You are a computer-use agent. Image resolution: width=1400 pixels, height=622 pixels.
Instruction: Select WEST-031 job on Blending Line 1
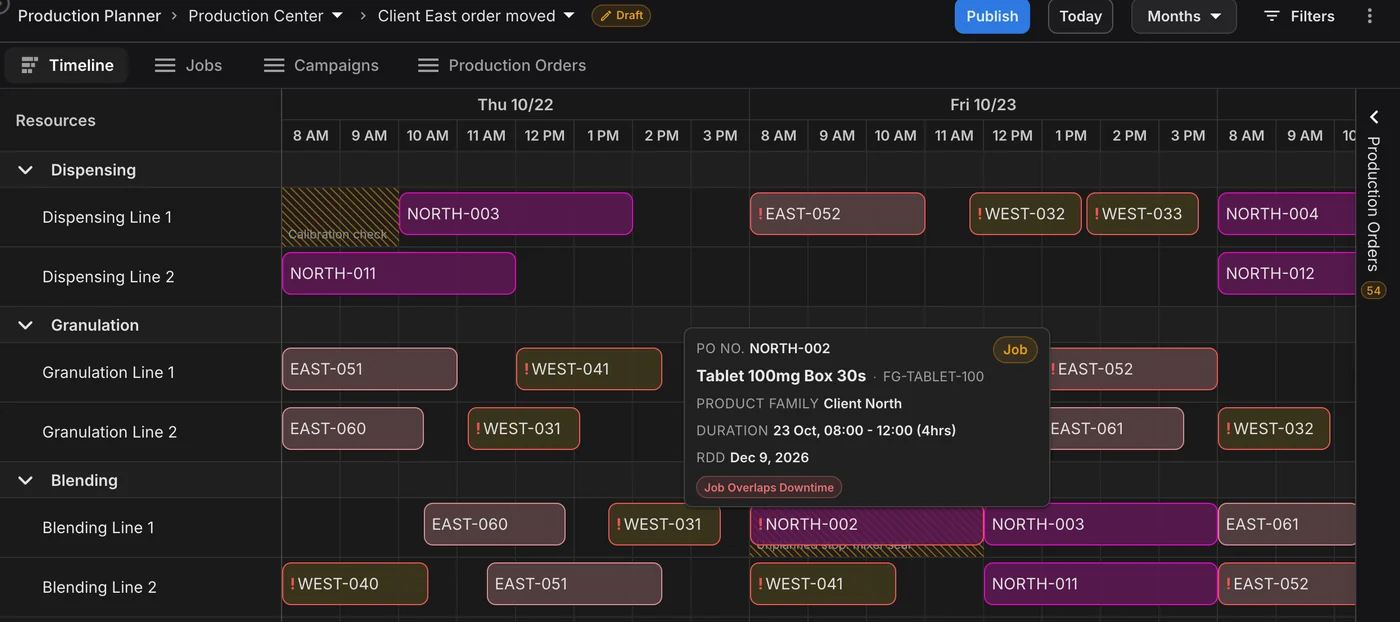664,524
